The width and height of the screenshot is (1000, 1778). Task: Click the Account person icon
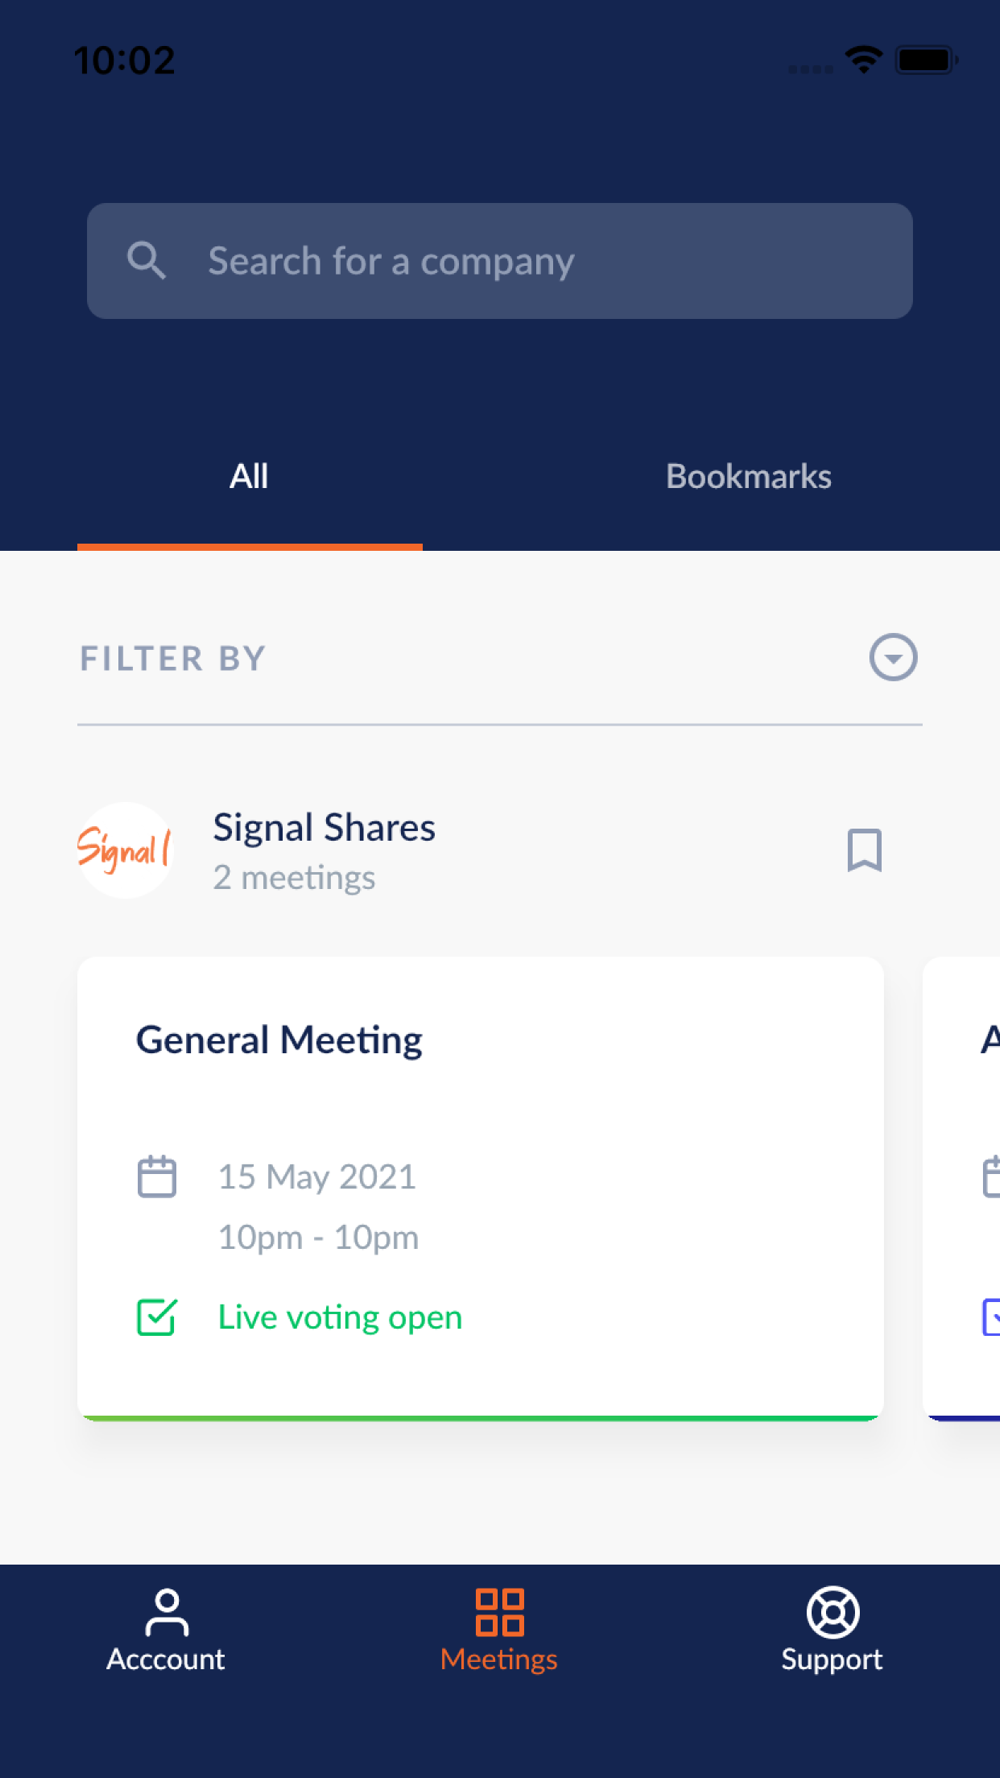[x=167, y=1612]
